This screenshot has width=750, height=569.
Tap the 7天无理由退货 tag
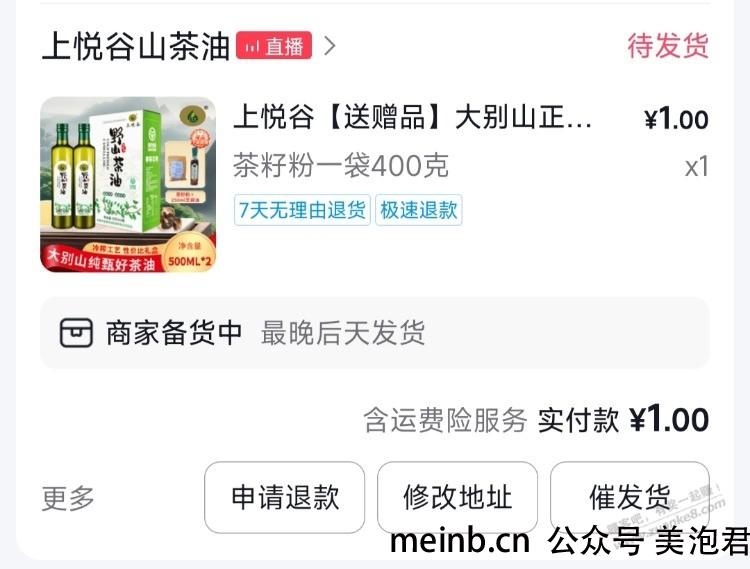click(302, 210)
